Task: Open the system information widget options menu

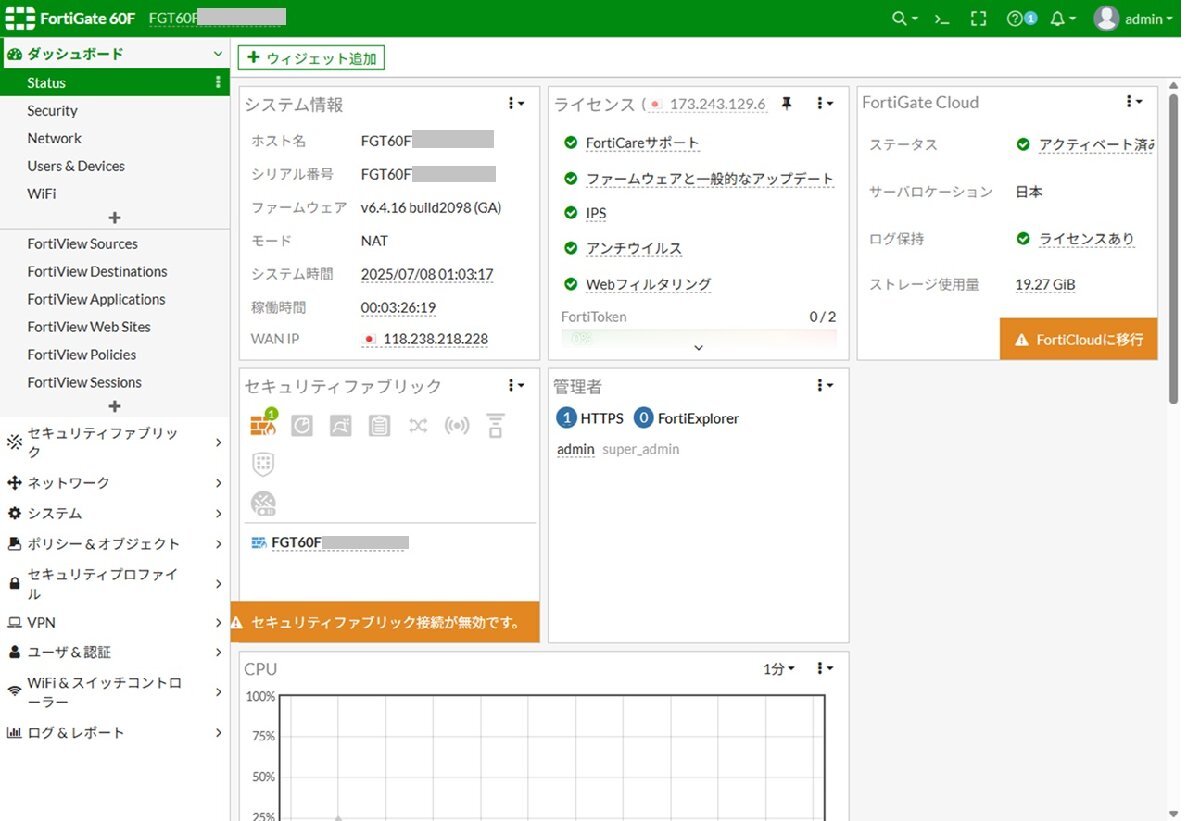Action: 516,103
